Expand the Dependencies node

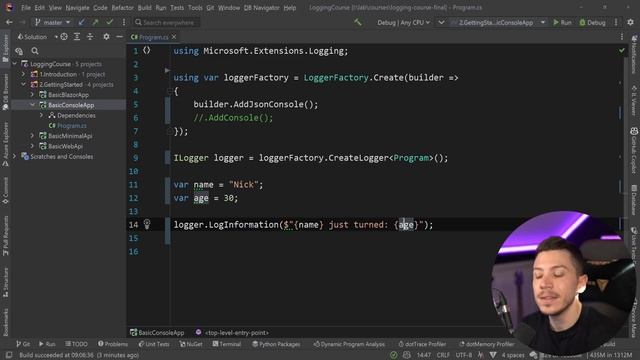[41, 116]
